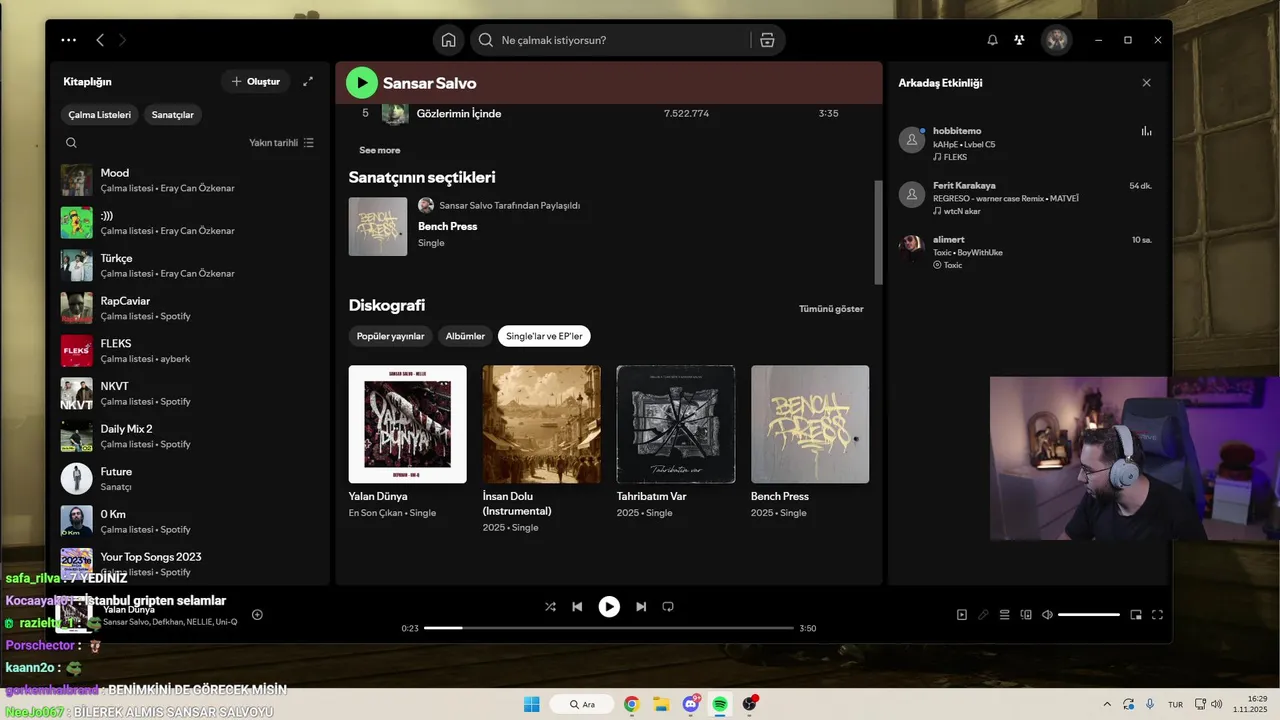The image size is (1280, 720).
Task: Toggle Friend Activity icon in top bar
Action: pyautogui.click(x=1019, y=40)
